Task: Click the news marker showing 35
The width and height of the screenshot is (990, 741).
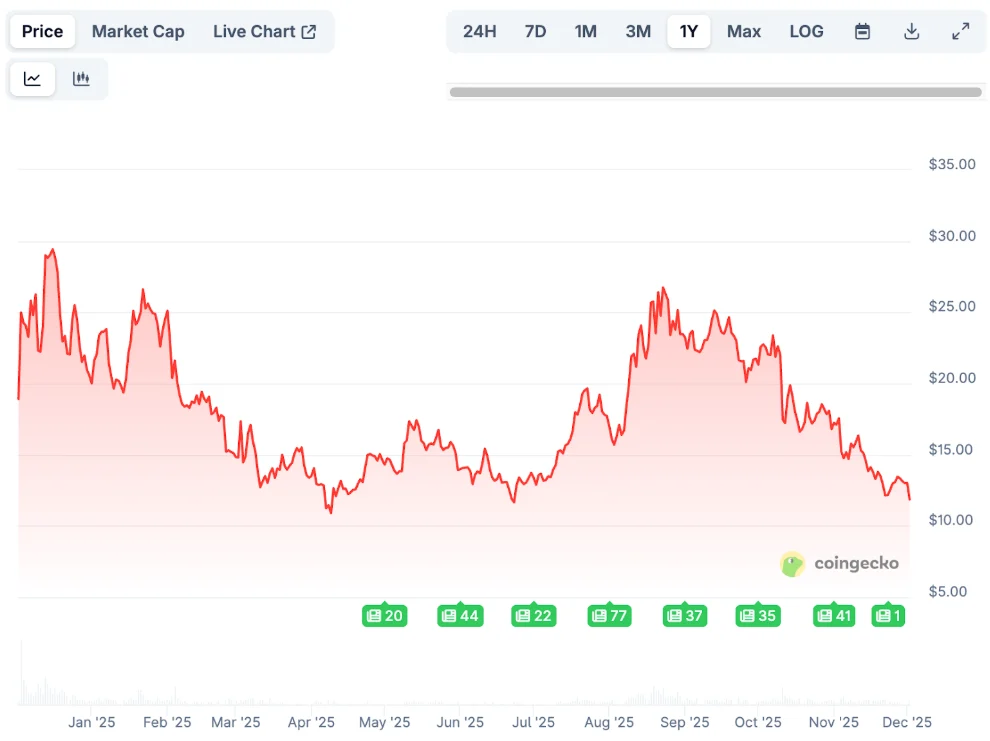Action: coord(758,616)
